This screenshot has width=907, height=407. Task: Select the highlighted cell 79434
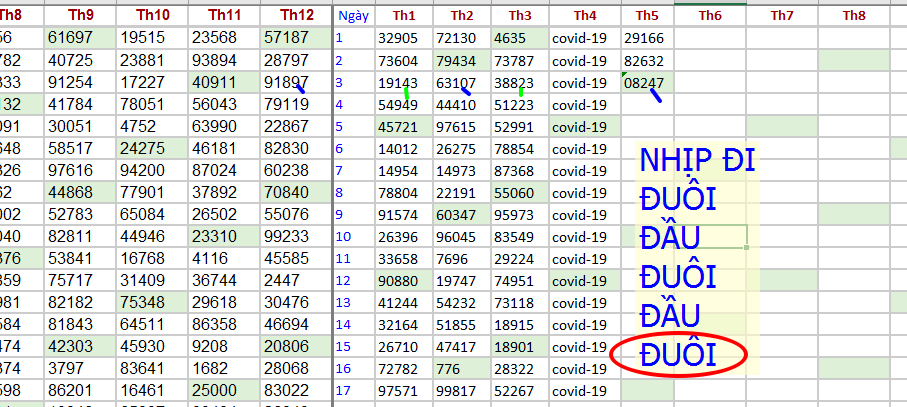point(462,61)
